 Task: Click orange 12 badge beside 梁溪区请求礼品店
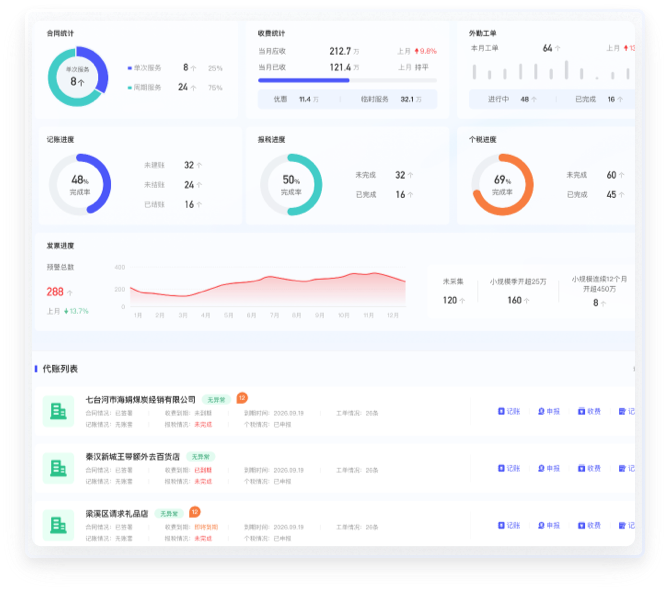195,512
